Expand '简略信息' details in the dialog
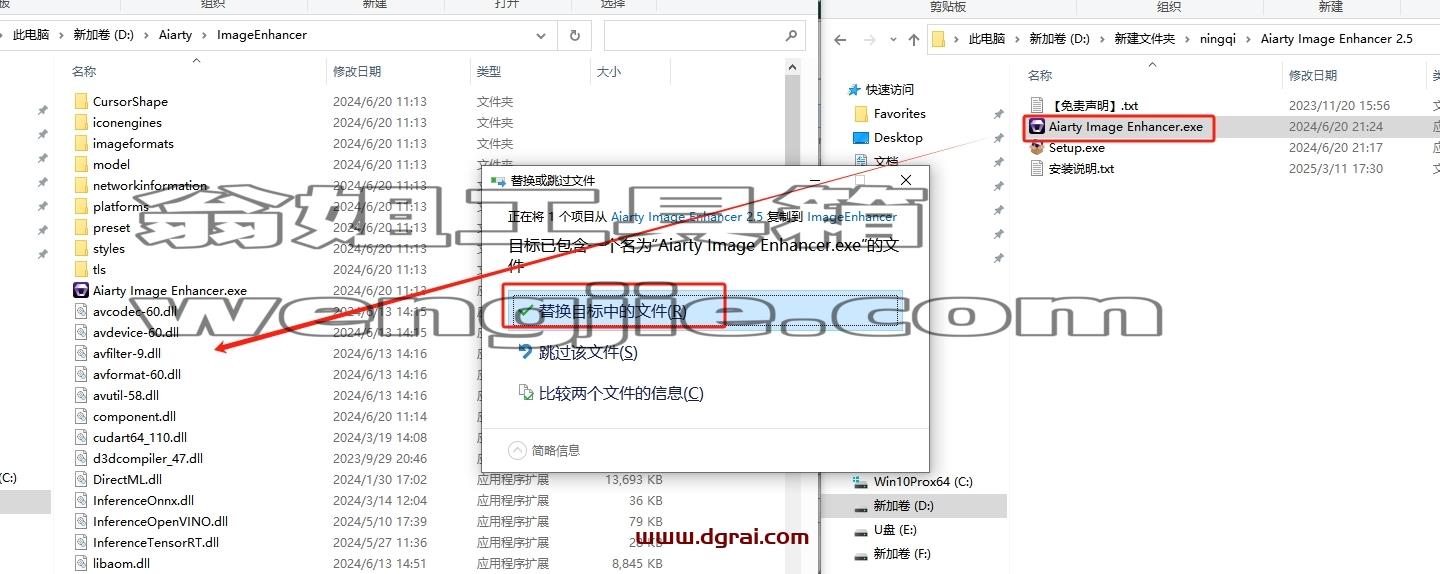The width and height of the screenshot is (1440, 574). click(x=545, y=450)
